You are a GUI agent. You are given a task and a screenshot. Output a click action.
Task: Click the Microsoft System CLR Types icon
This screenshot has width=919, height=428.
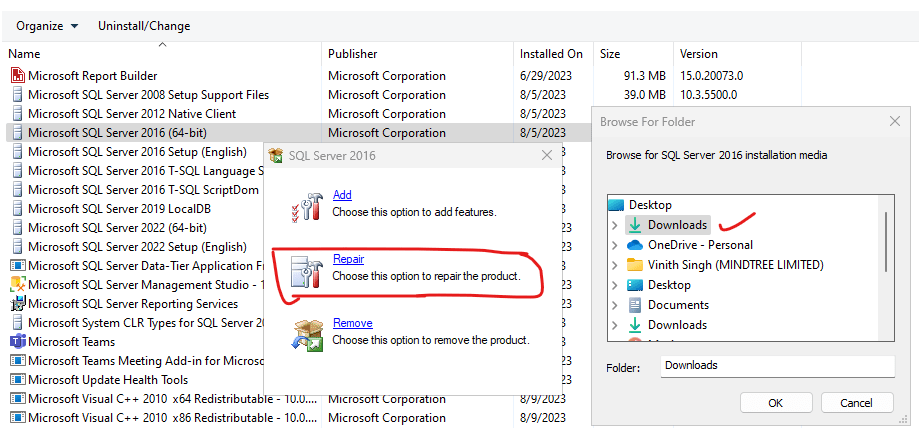(x=18, y=322)
